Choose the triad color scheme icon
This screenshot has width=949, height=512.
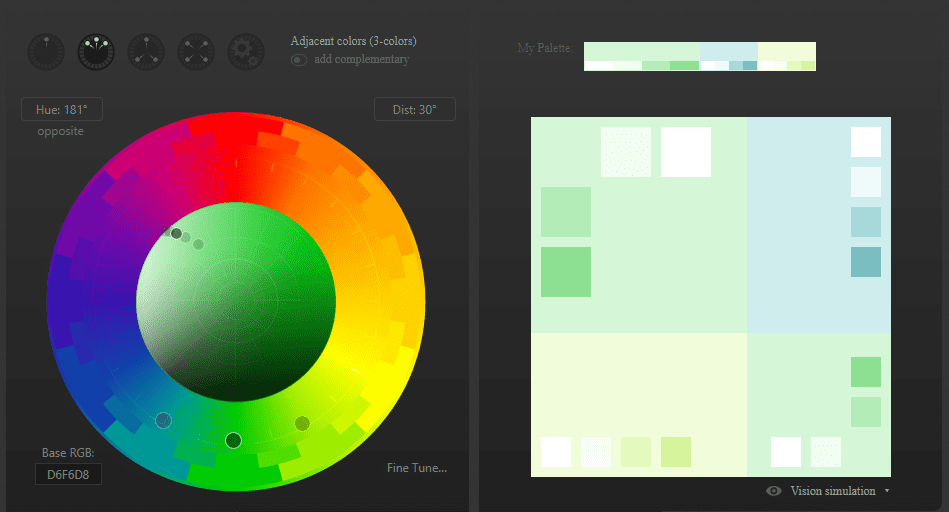(x=146, y=52)
